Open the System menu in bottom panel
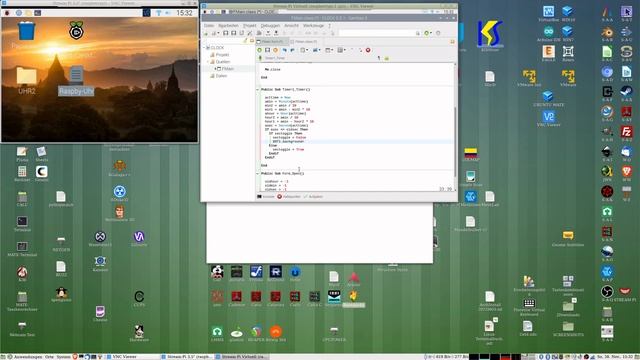 (64, 357)
